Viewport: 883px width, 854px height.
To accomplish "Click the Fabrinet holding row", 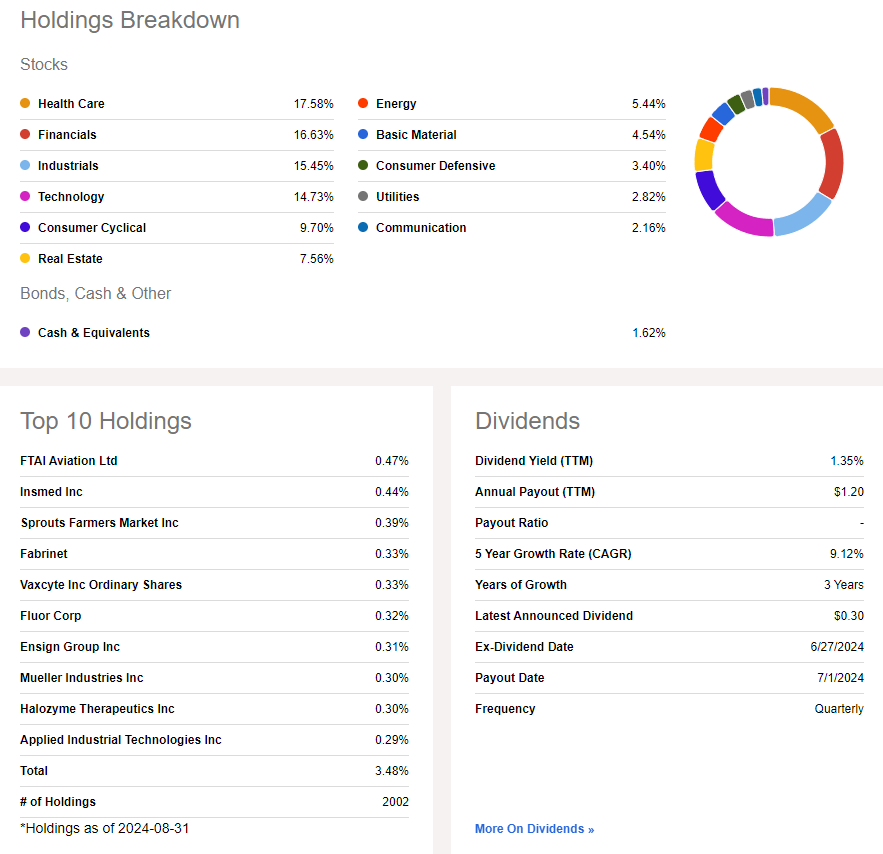I will pyautogui.click(x=44, y=554).
